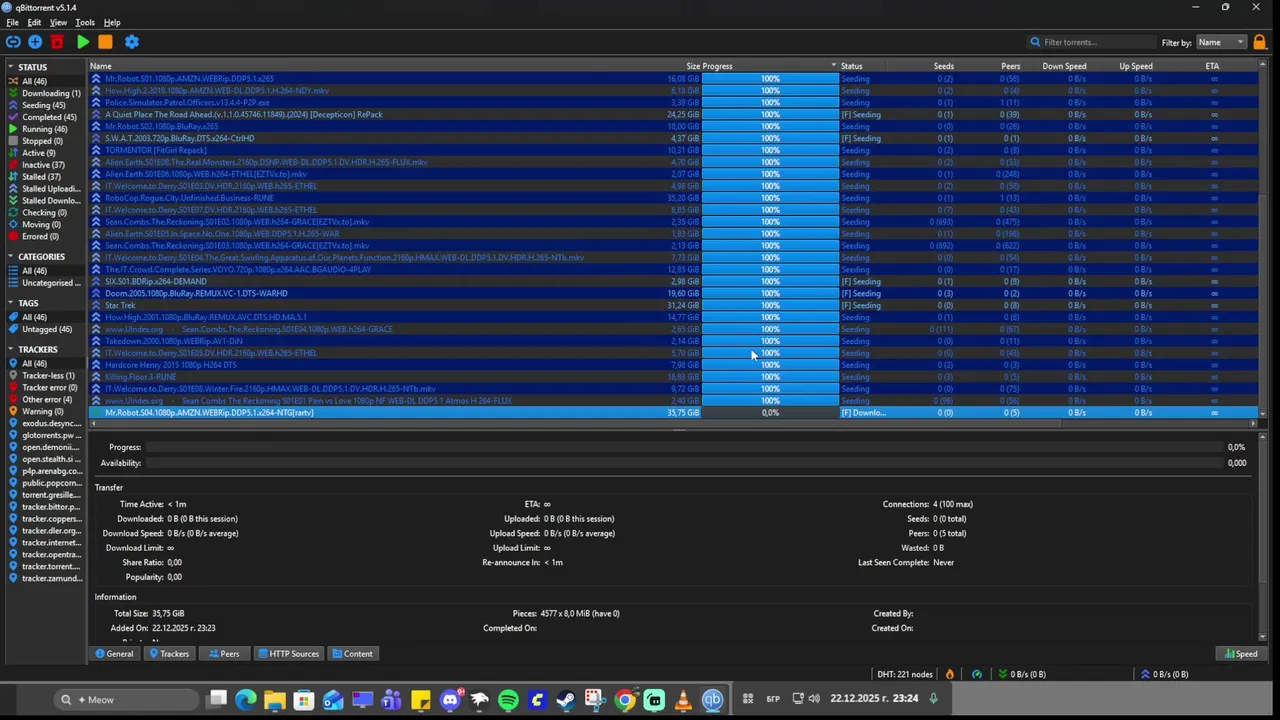
Task: Switch to the HTTP Sources tab
Action: pyautogui.click(x=289, y=654)
